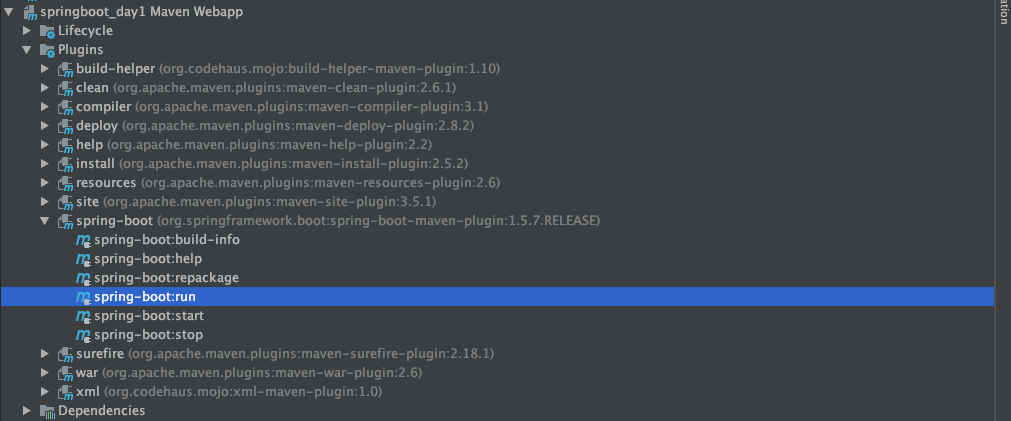Expand the Lifecycle node
The height and width of the screenshot is (421, 1011).
click(26, 31)
